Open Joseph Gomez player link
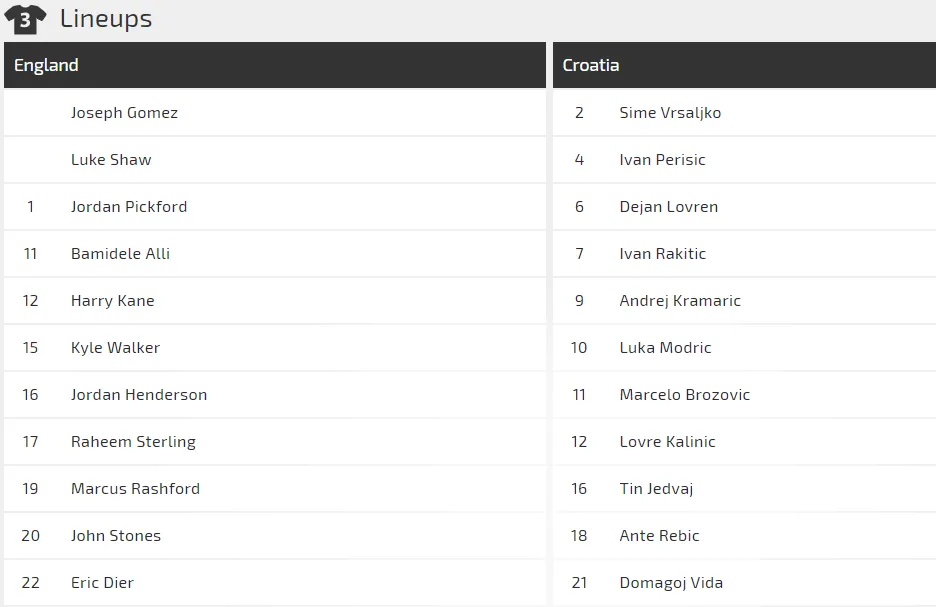936x607 pixels. click(124, 113)
